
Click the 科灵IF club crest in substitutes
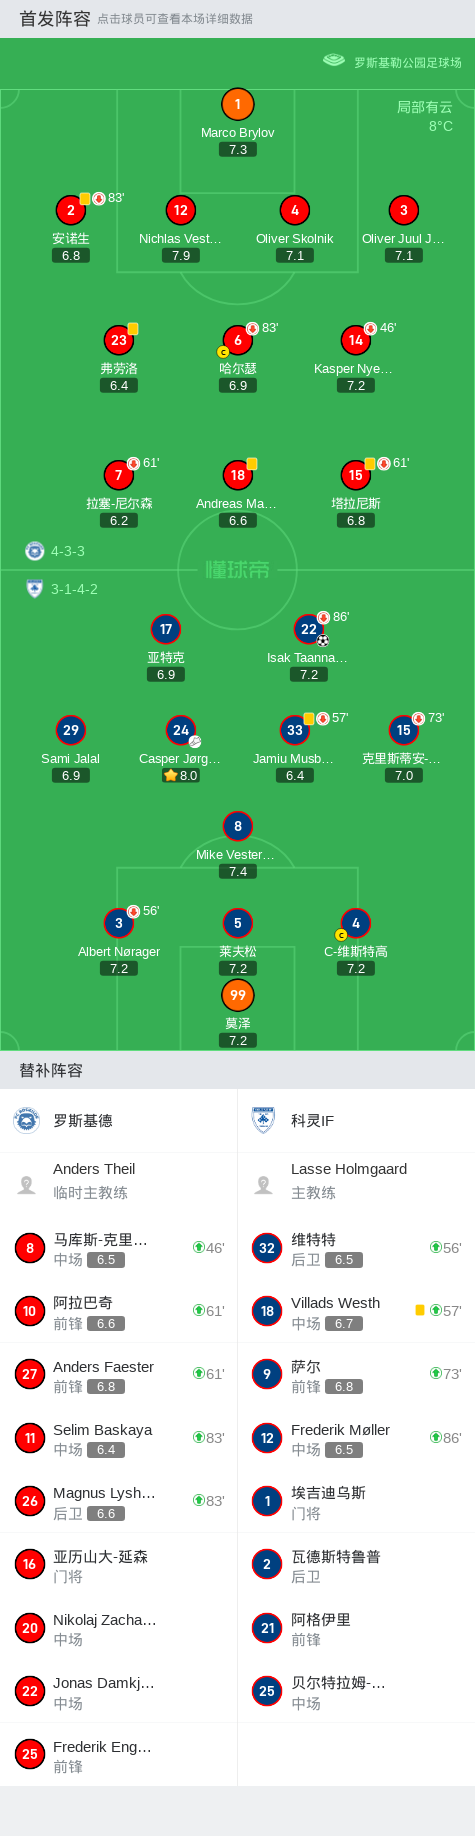pyautogui.click(x=264, y=1121)
